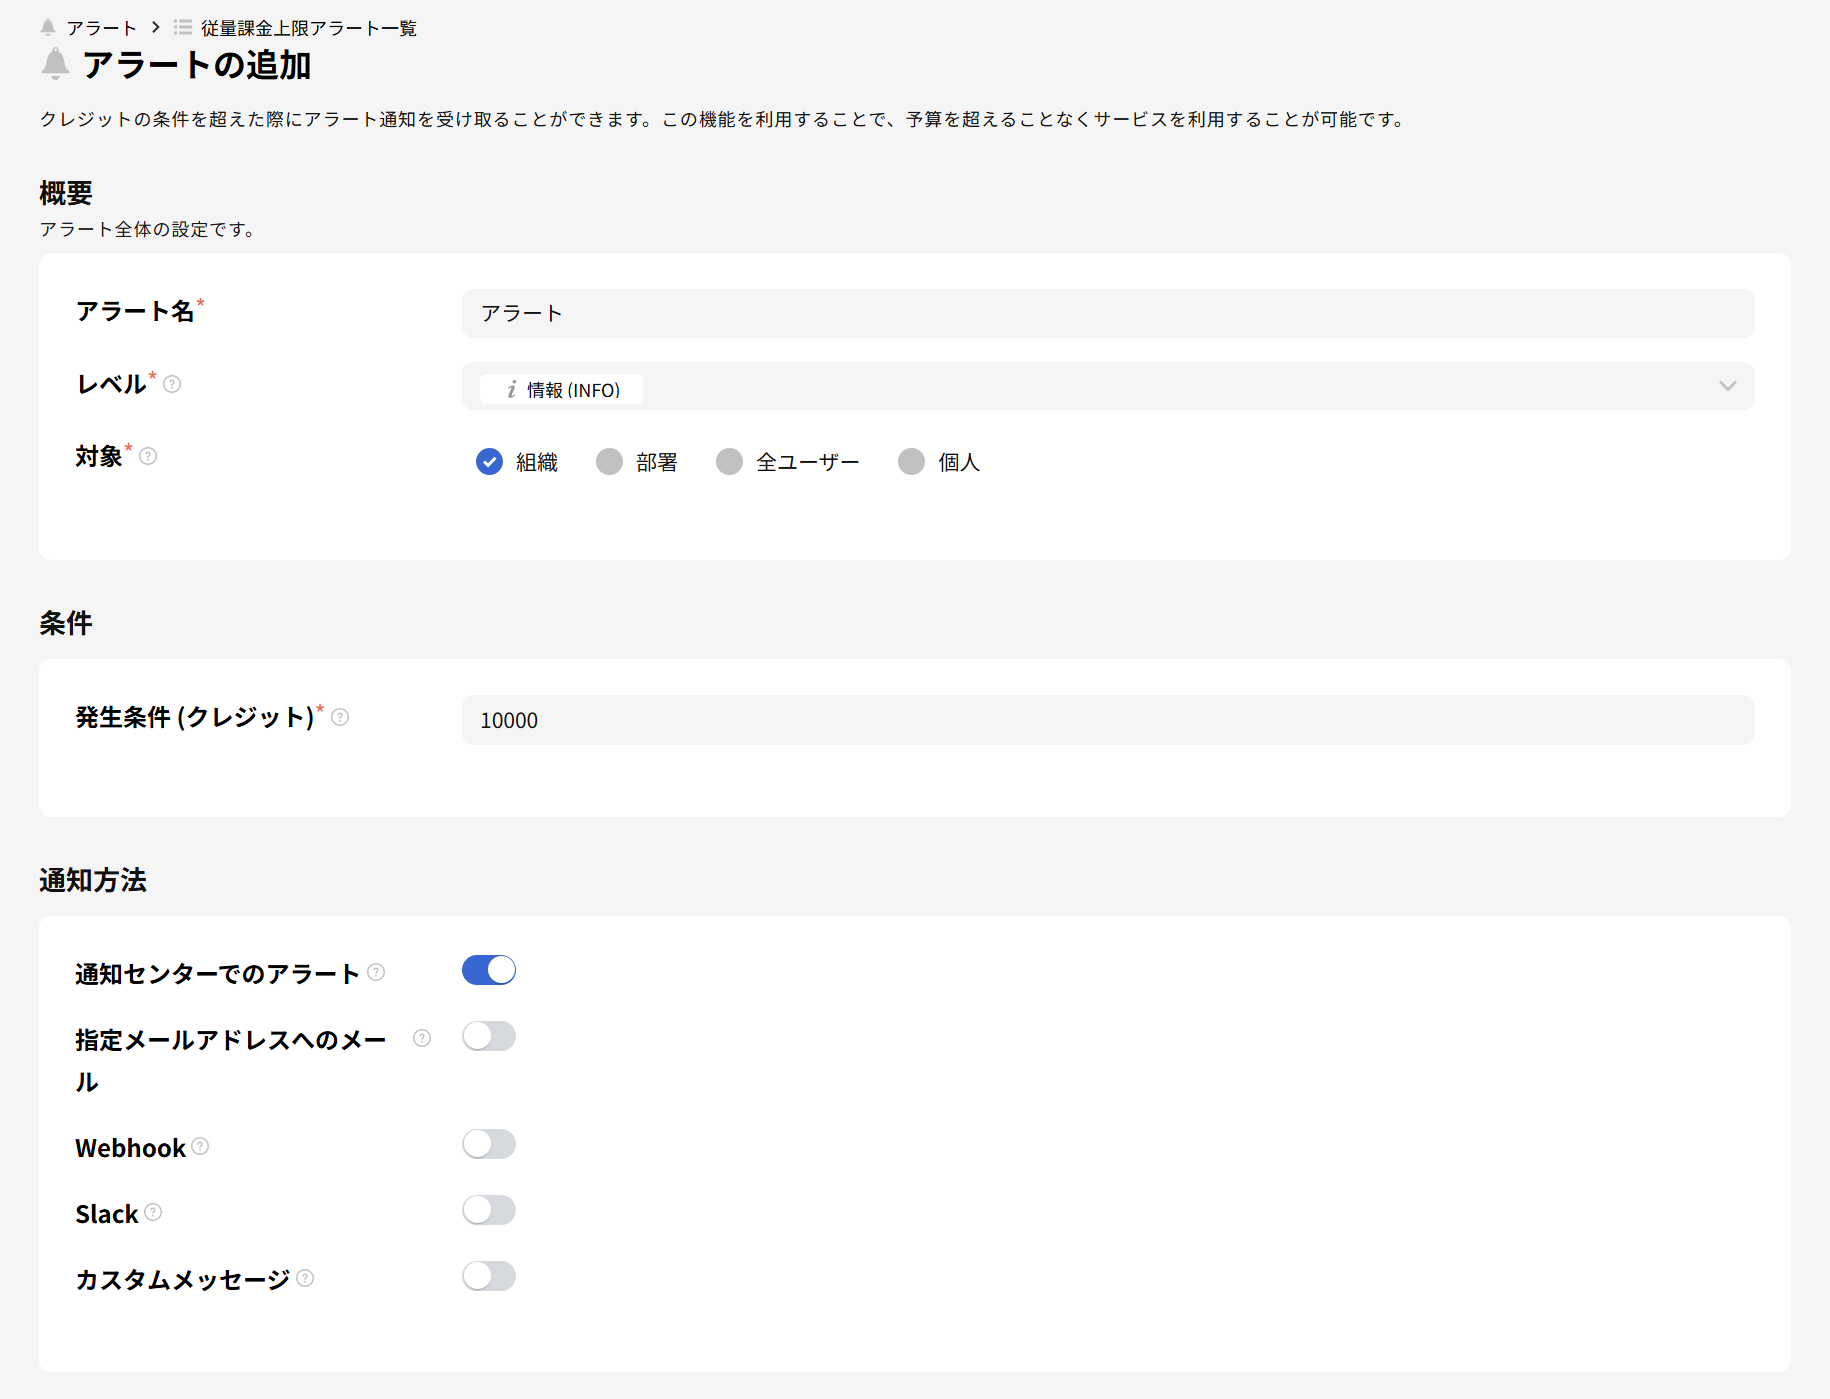Click the help icon next to Slack

(153, 1213)
